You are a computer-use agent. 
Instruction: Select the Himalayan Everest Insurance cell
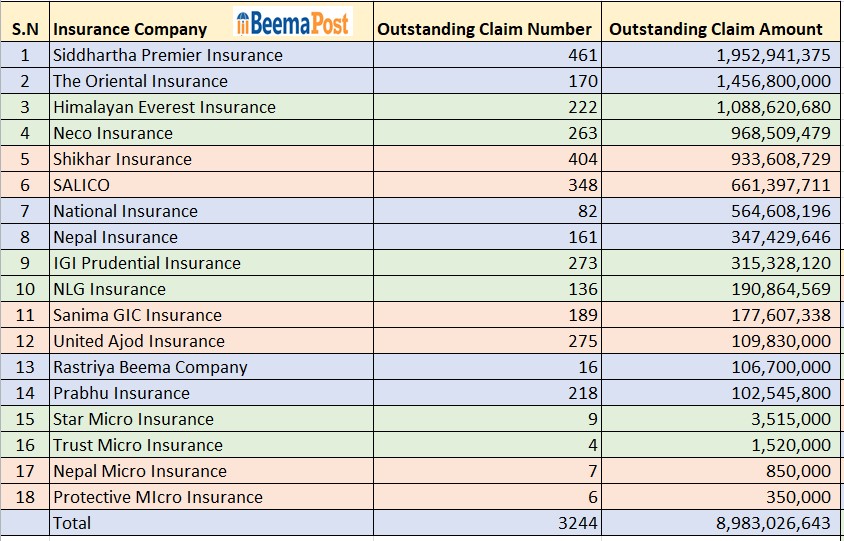[x=164, y=107]
